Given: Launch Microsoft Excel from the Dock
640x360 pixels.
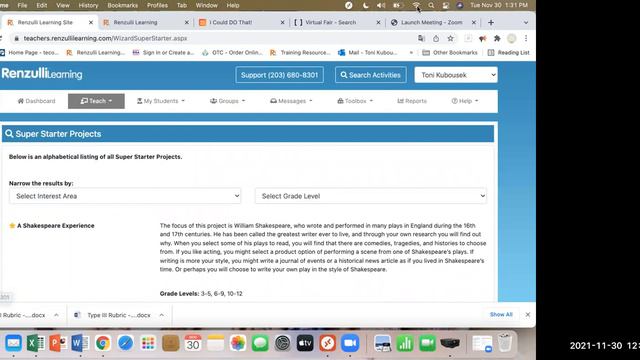Looking at the screenshot, I should point(36,343).
